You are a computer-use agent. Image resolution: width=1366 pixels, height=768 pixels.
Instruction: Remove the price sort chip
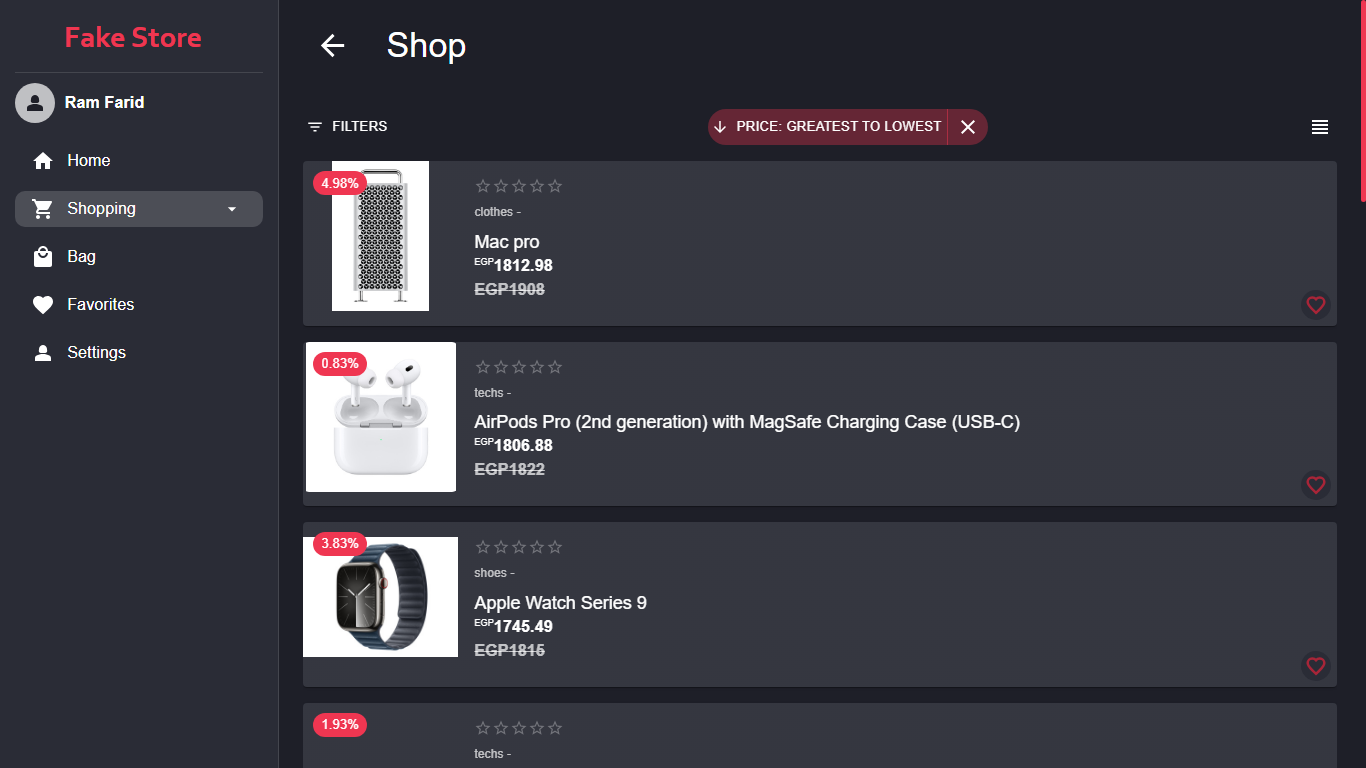tap(967, 127)
